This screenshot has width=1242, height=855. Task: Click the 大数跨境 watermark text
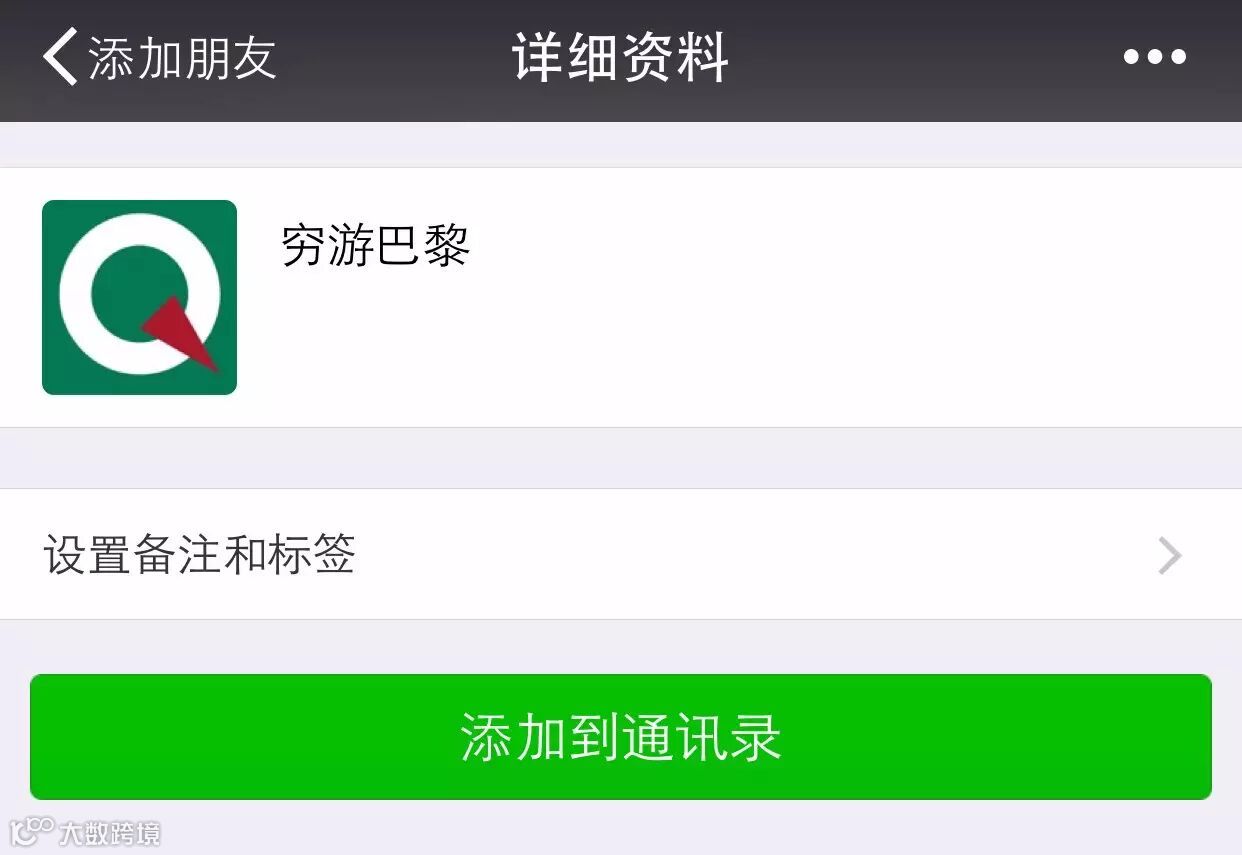(109, 833)
